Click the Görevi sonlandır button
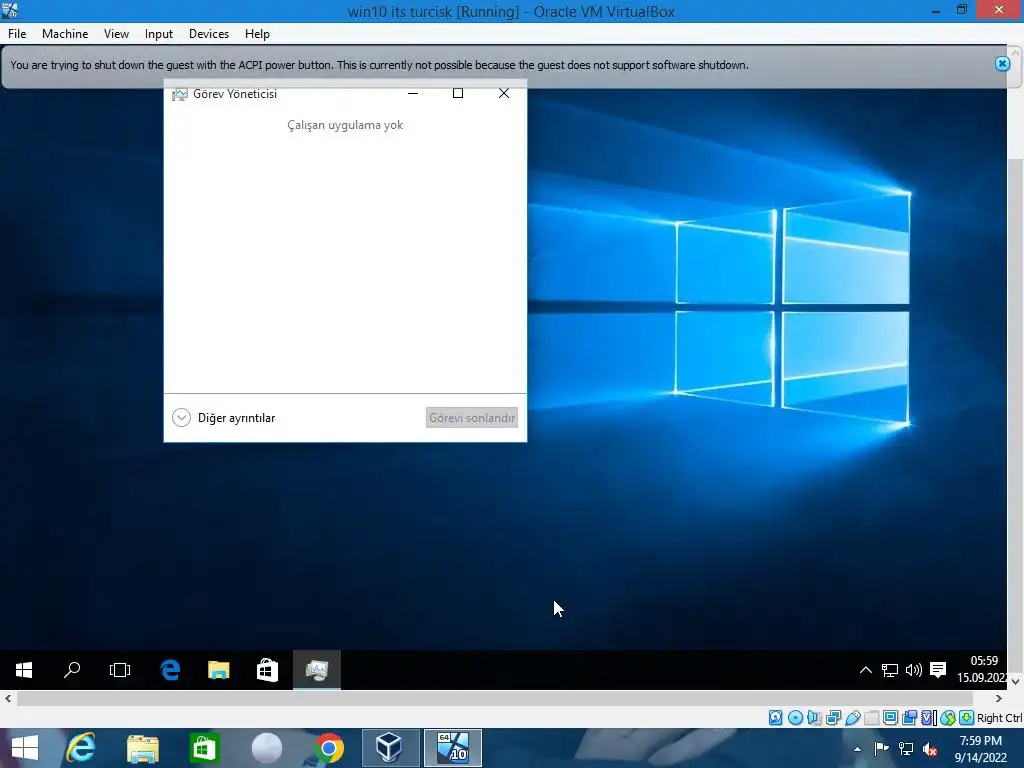This screenshot has height=768, width=1024. [472, 418]
